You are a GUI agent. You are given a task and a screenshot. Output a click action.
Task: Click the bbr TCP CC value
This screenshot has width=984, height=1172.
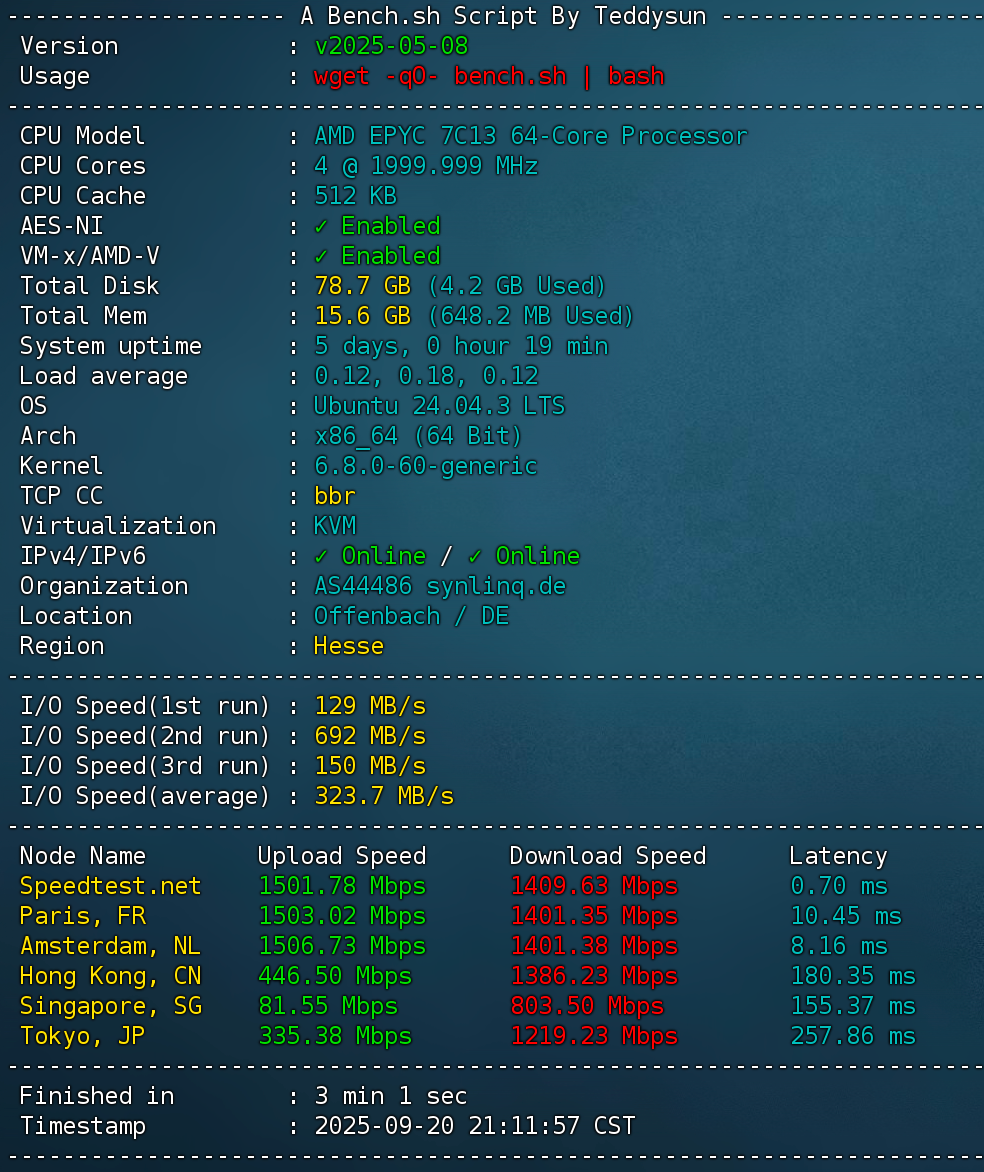[x=335, y=496]
